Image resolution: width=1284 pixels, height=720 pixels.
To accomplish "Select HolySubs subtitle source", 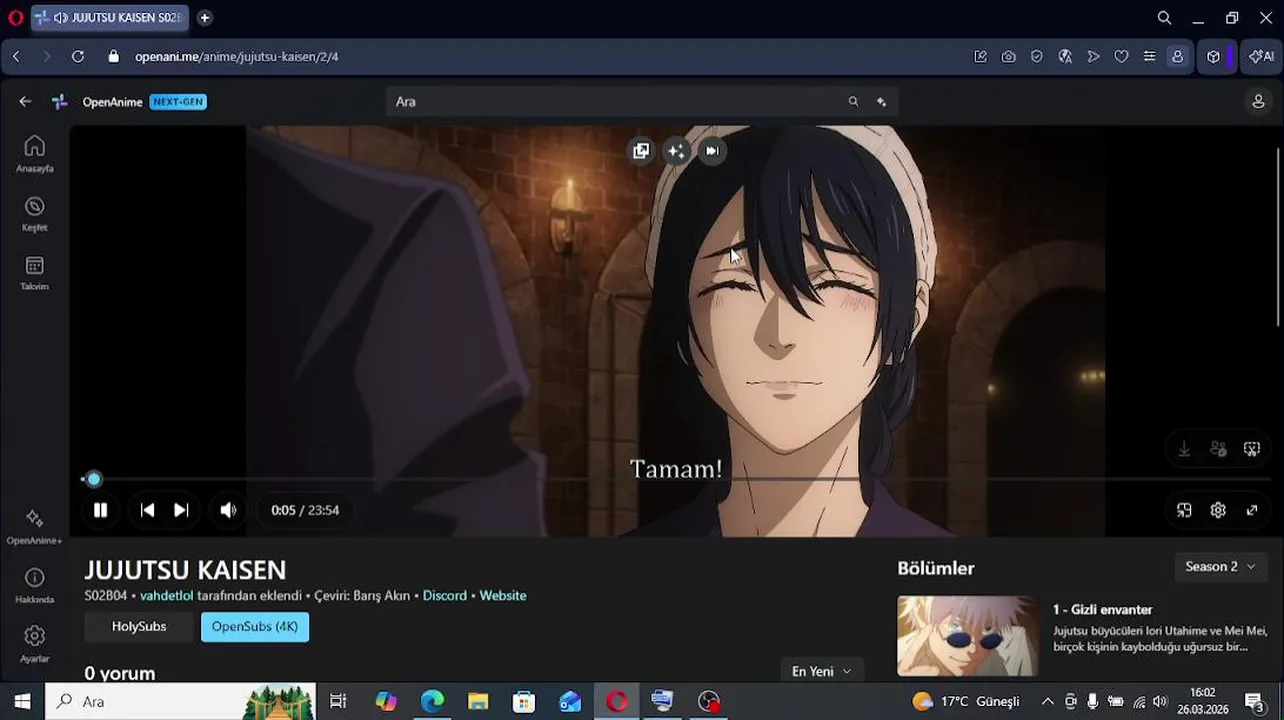I will click(139, 627).
